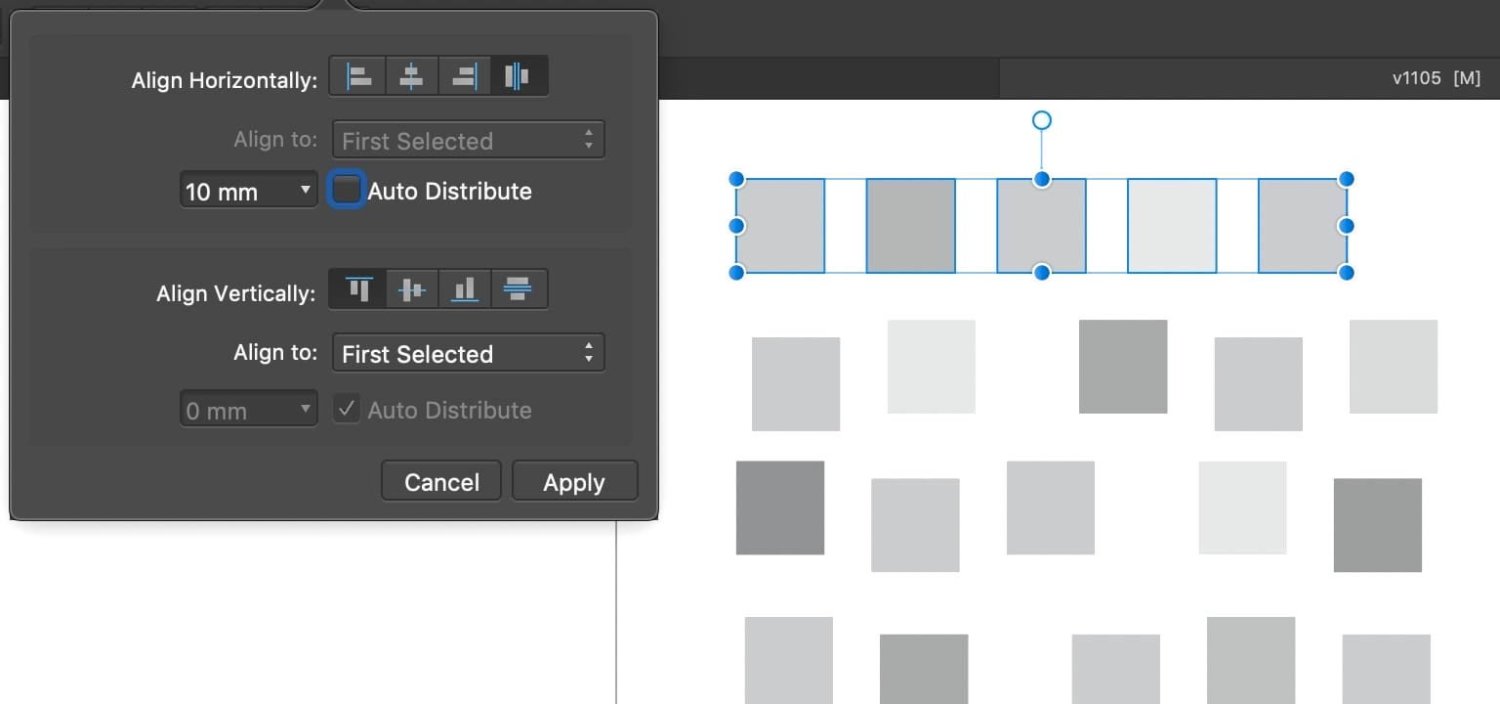Open the horizontal Align to First Selected dropdown
Viewport: 1500px width, 704px height.
tap(468, 141)
